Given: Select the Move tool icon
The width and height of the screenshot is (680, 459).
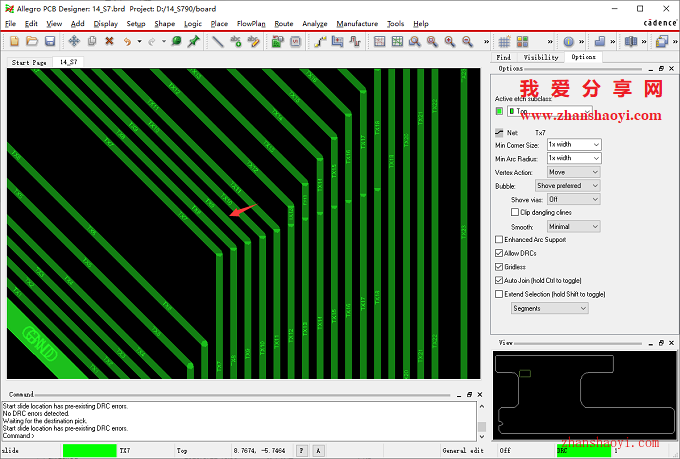Looking at the screenshot, I should (74, 41).
